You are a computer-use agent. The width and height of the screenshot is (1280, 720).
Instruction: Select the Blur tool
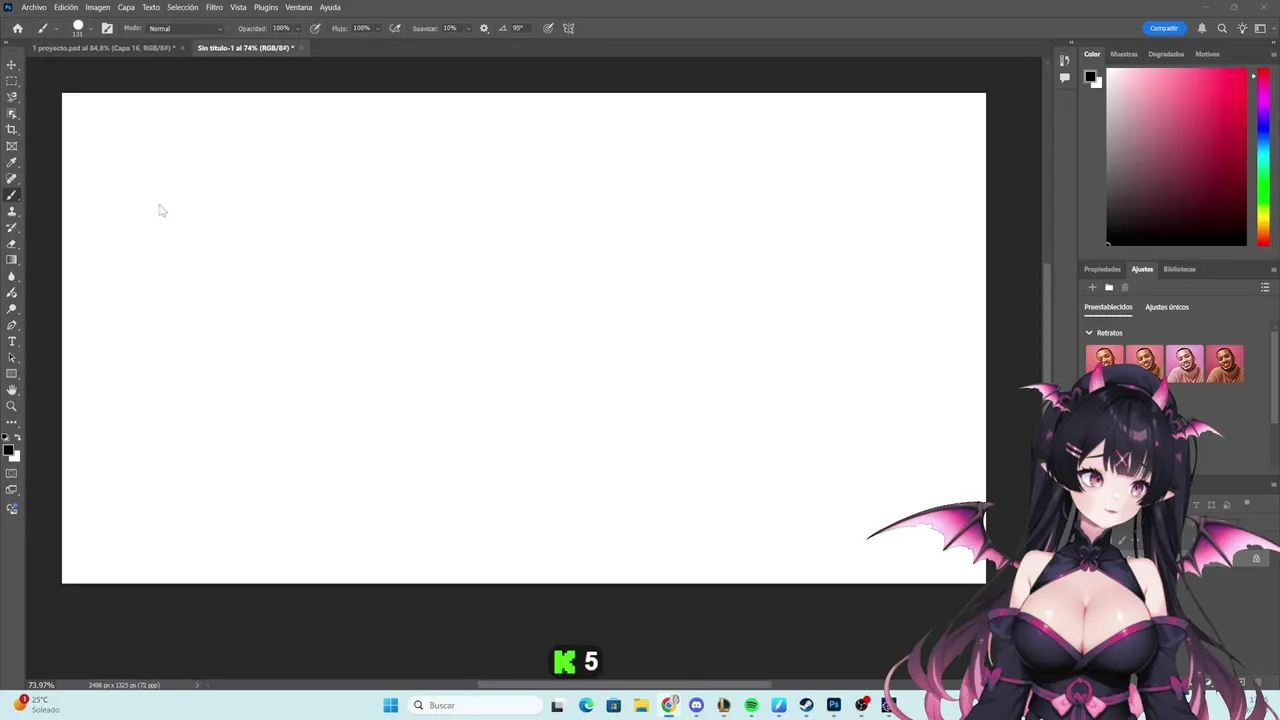pos(12,276)
